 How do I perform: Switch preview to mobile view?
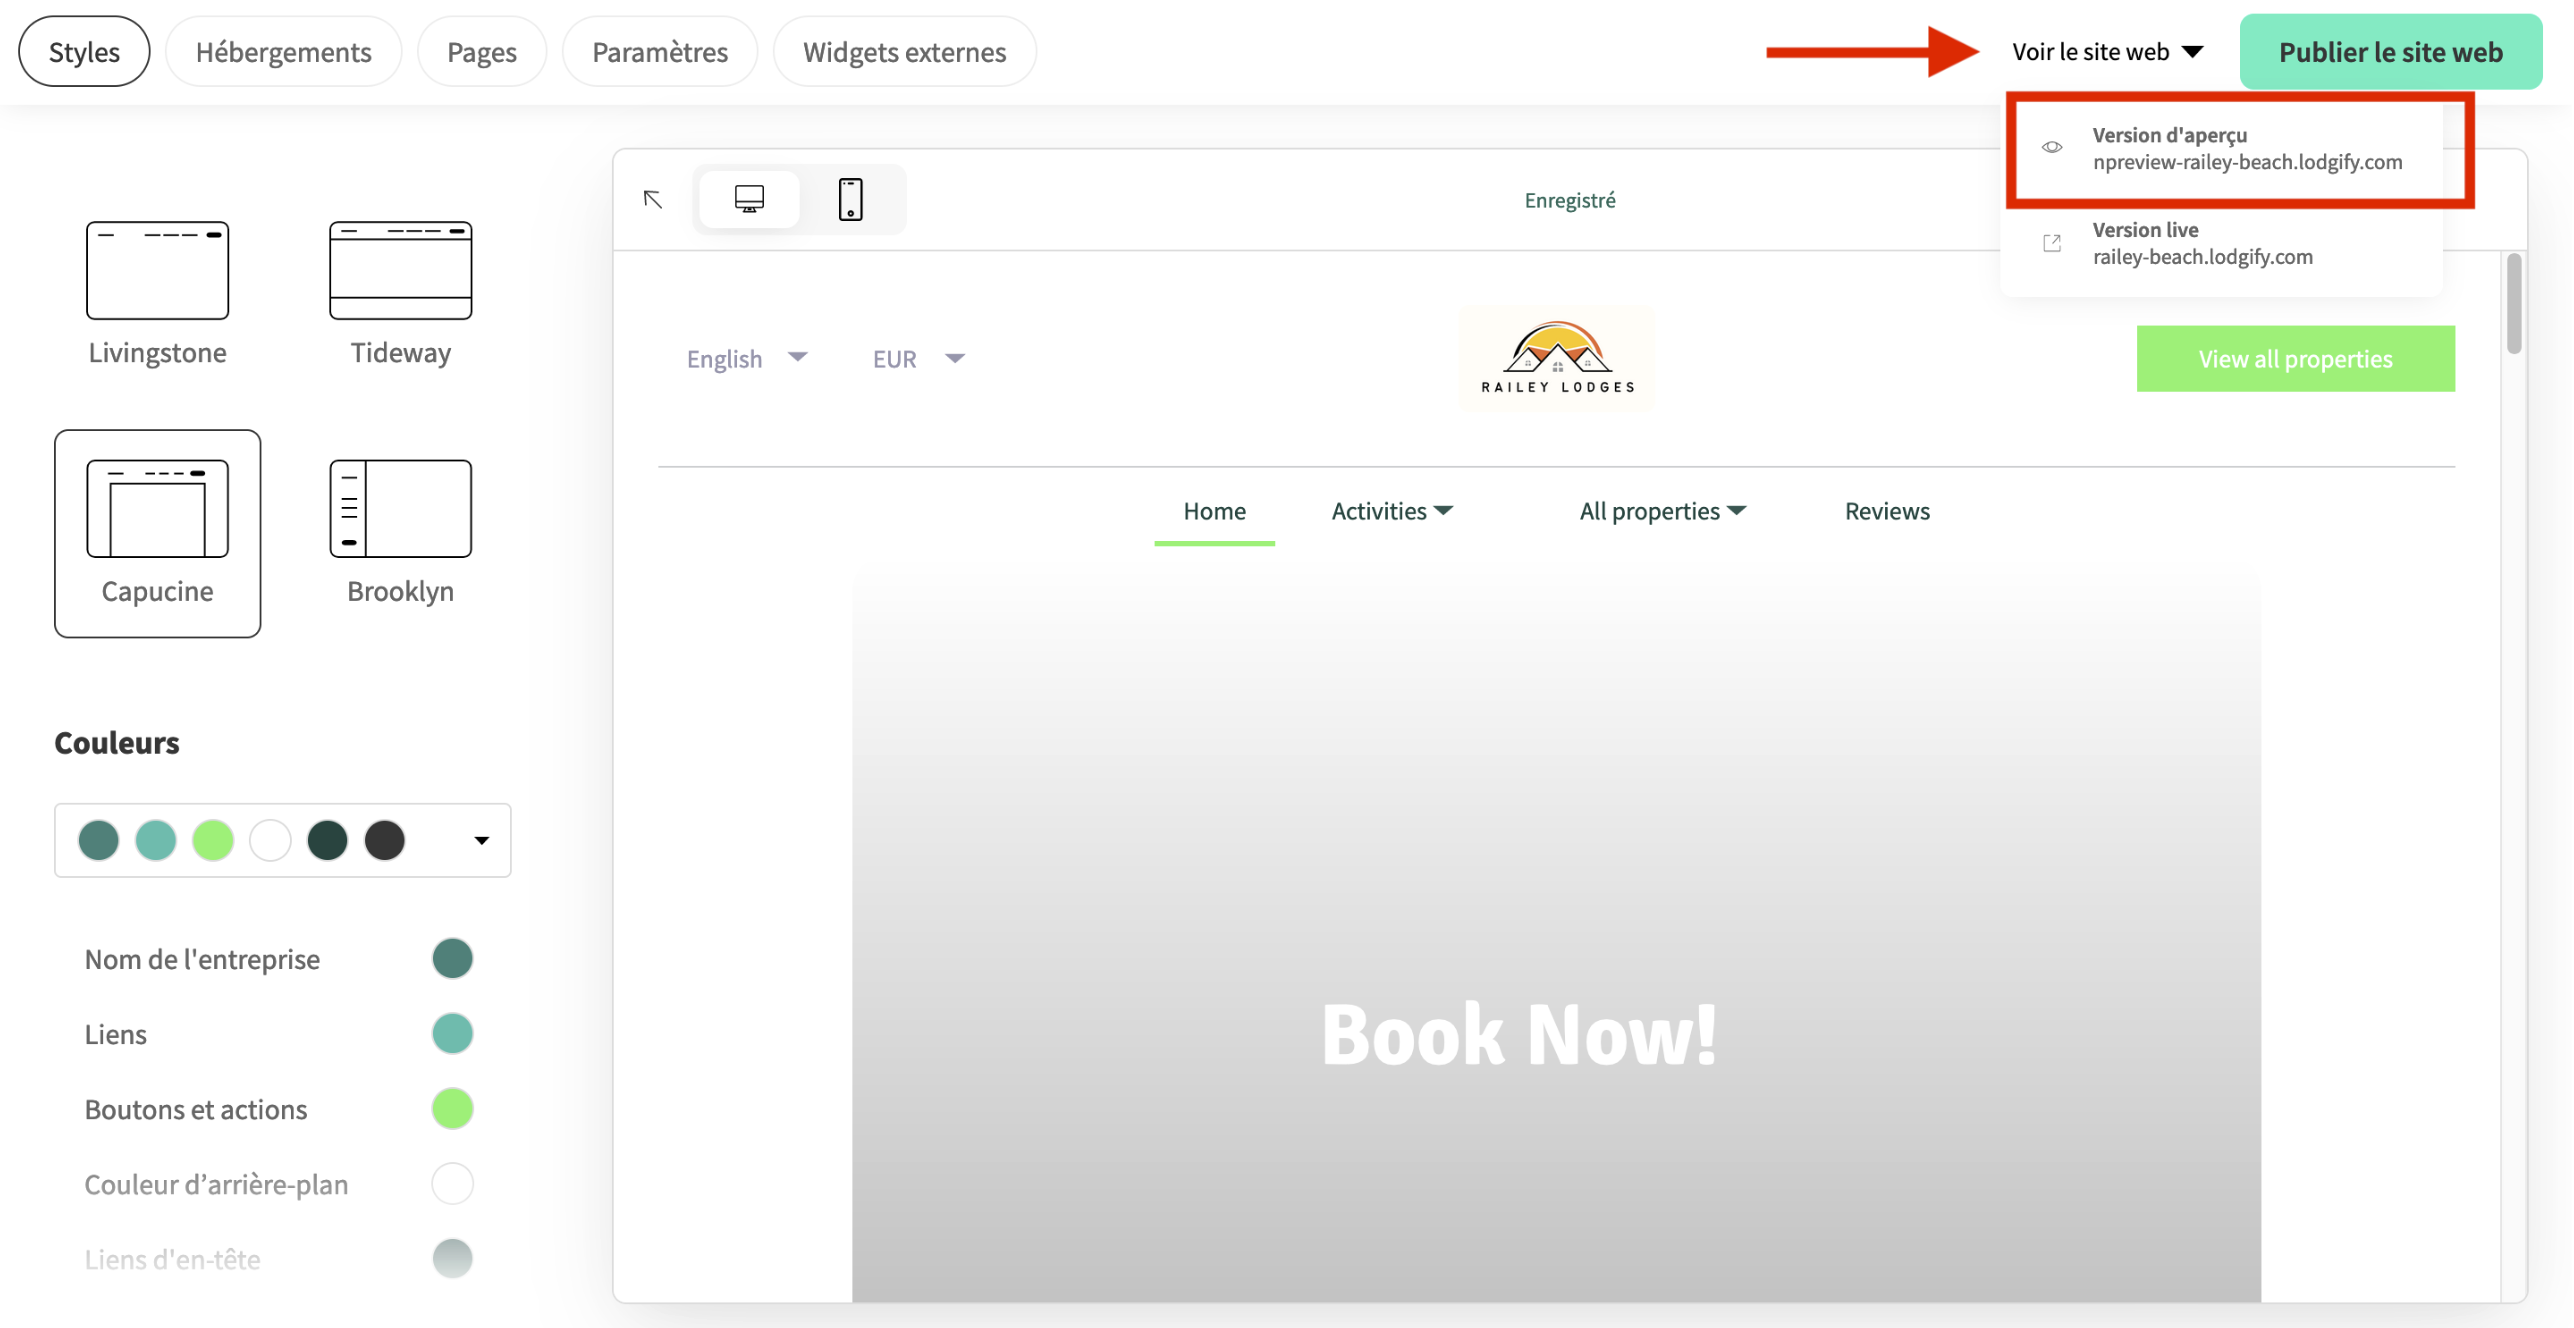coord(851,198)
